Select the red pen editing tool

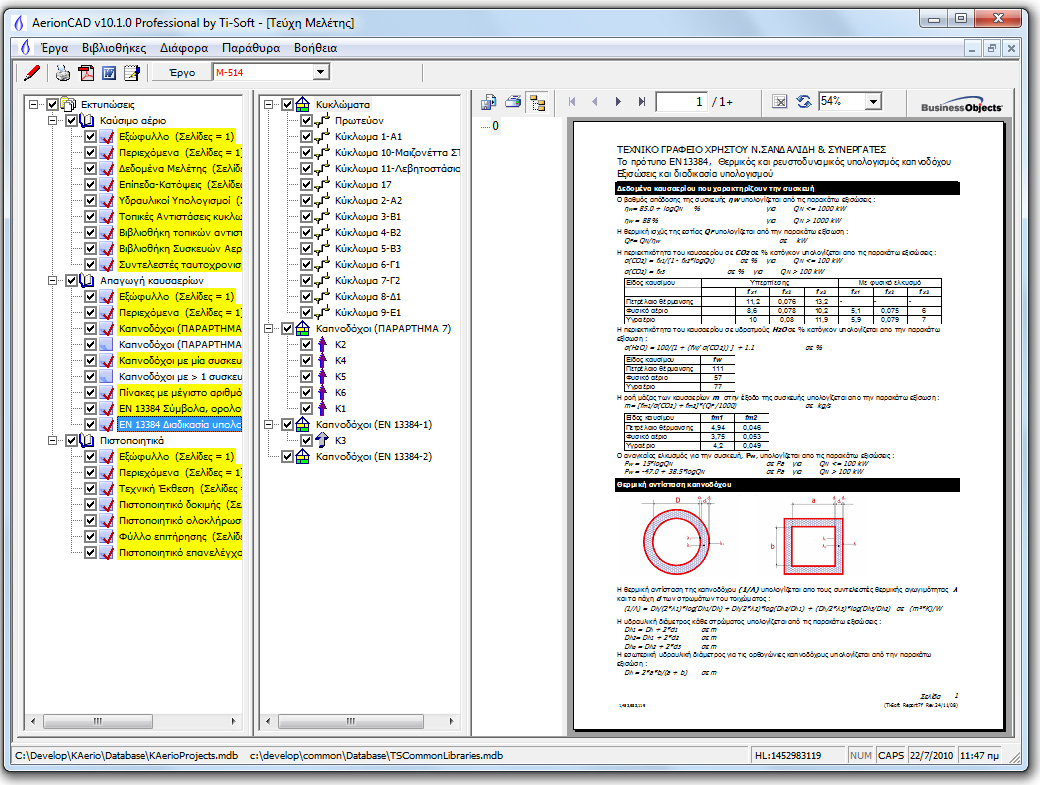point(32,72)
